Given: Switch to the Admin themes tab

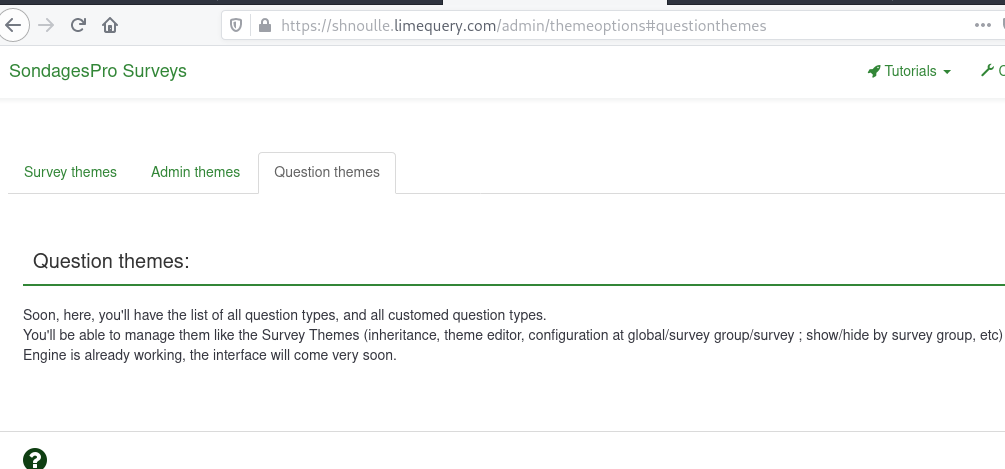Looking at the screenshot, I should (195, 172).
